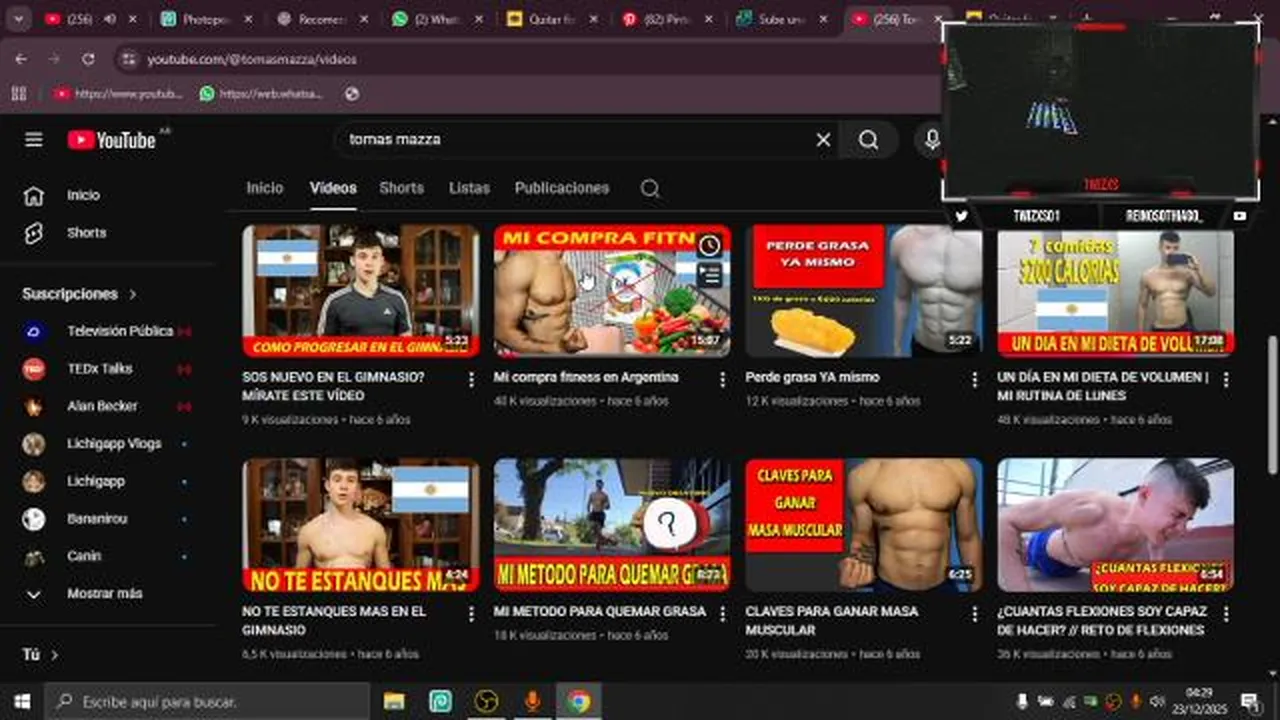
Task: Open options menu for MI METODO PARA QUEMAR GRASA
Action: 722,613
